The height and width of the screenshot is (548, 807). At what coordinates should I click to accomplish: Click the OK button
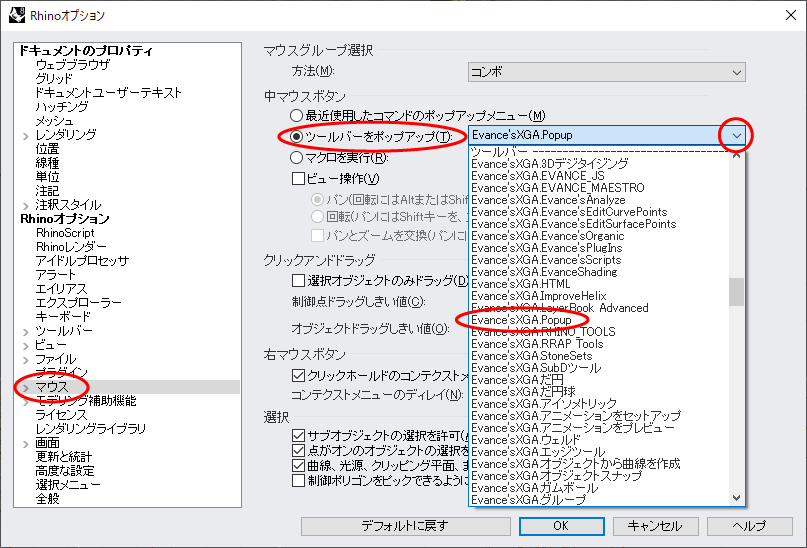pos(560,526)
